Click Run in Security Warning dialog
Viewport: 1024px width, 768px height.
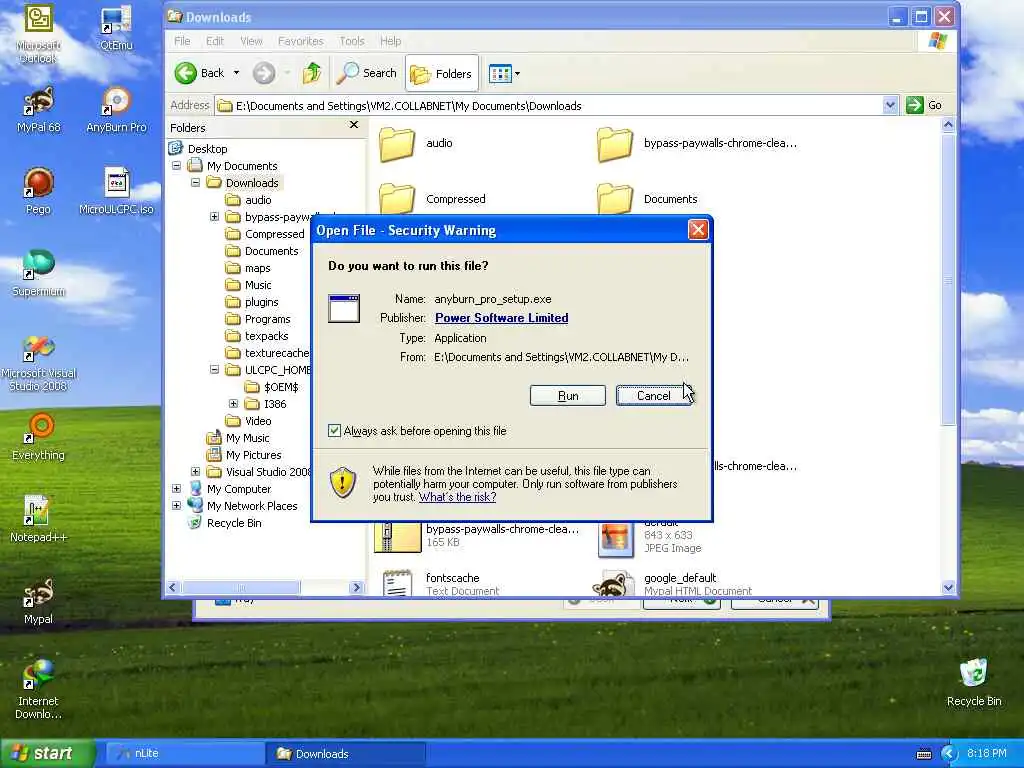(568, 396)
